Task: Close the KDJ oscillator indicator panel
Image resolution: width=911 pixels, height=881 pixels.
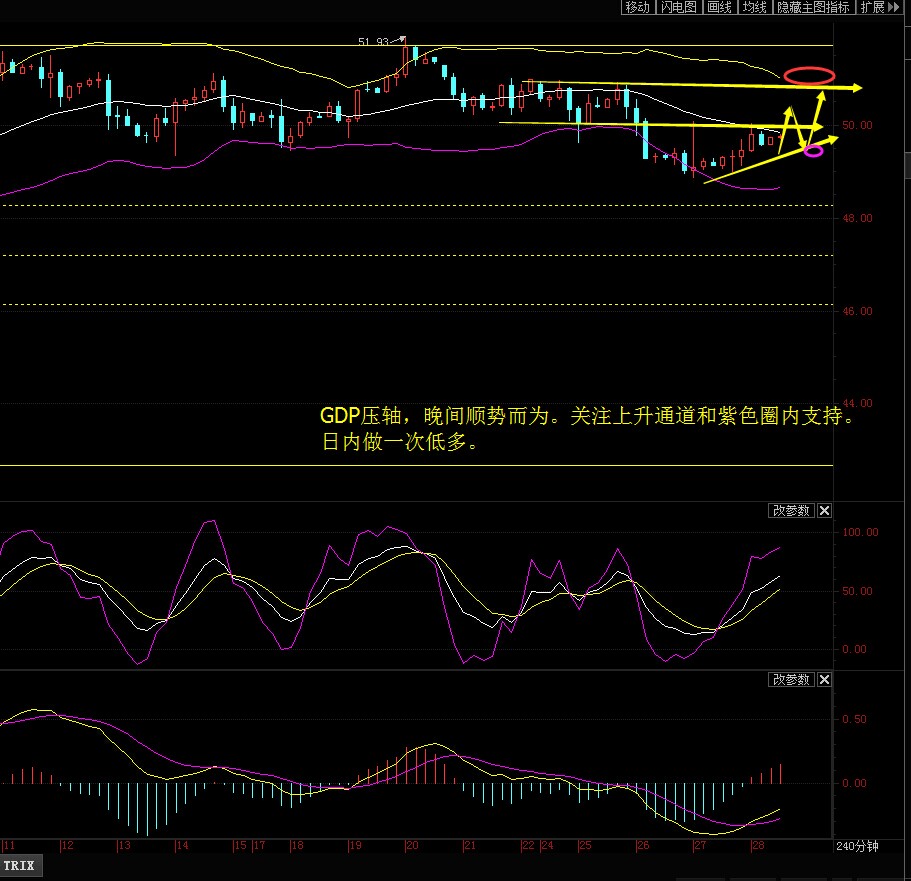Action: 824,511
